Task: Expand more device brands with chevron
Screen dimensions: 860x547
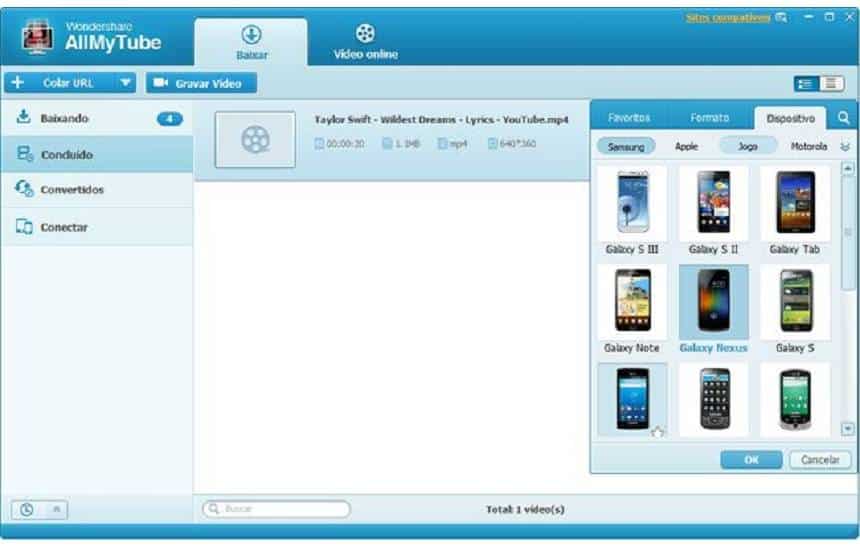Action: tap(845, 147)
